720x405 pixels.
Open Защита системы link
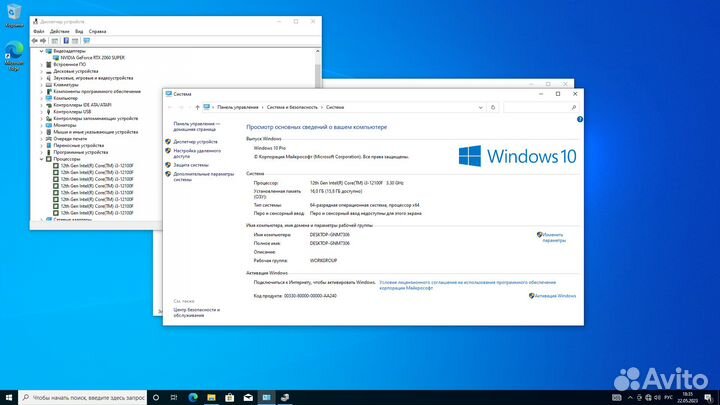(x=191, y=165)
